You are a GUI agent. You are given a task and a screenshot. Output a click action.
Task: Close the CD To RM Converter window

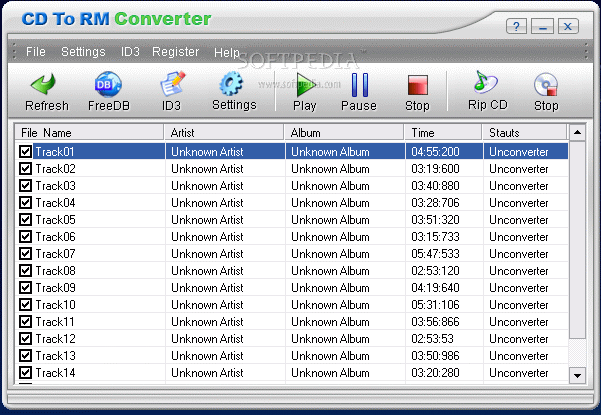coord(568,27)
